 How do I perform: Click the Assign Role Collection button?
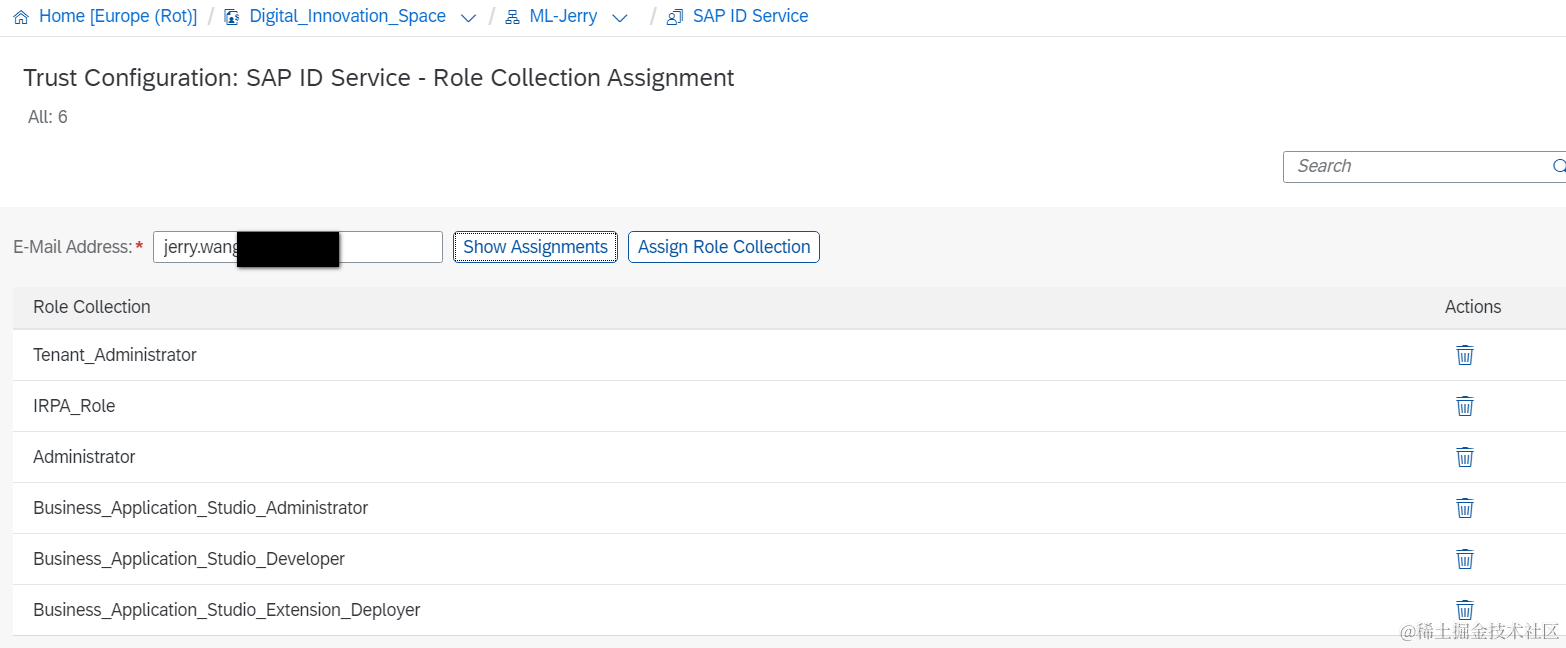(x=724, y=247)
